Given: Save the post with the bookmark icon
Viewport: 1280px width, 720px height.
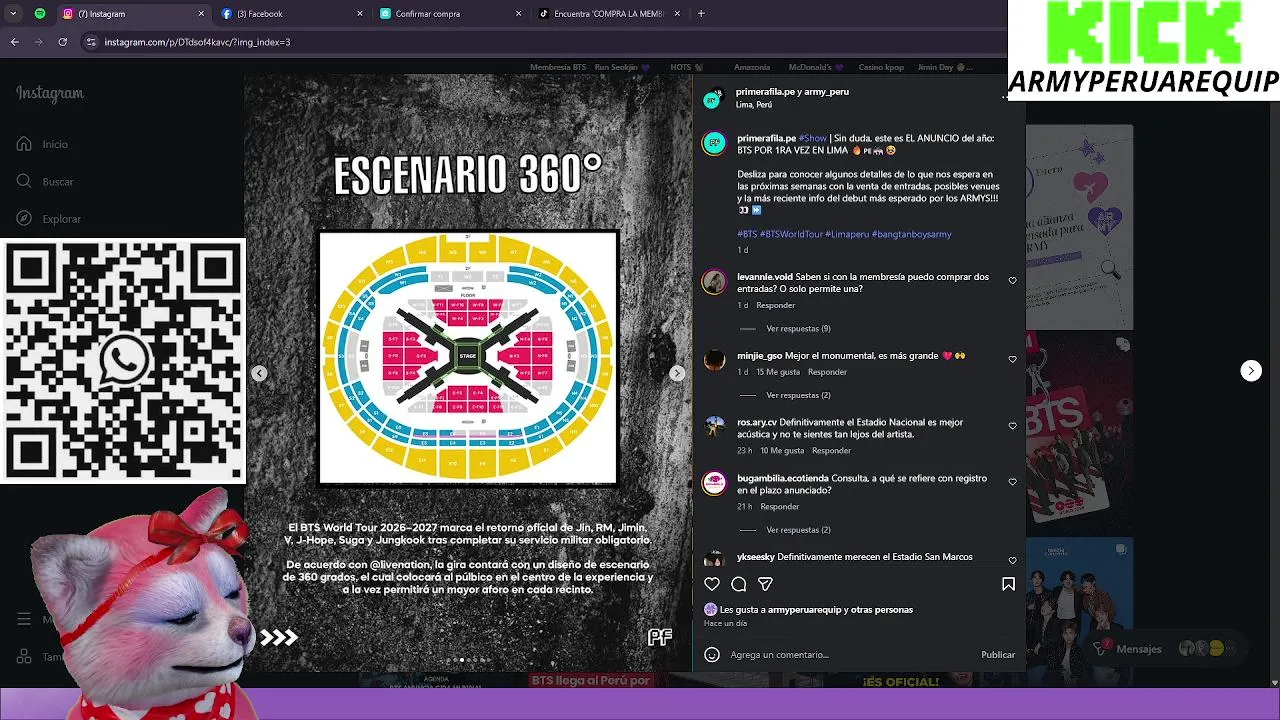Looking at the screenshot, I should (x=1008, y=584).
